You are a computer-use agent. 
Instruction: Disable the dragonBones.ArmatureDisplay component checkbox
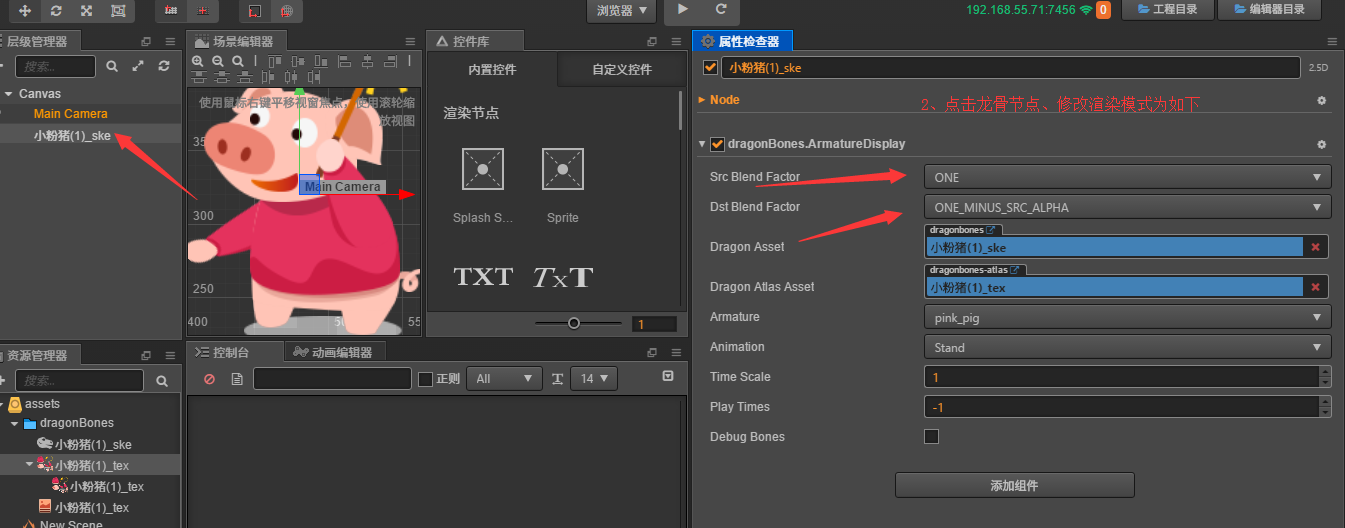(717, 144)
